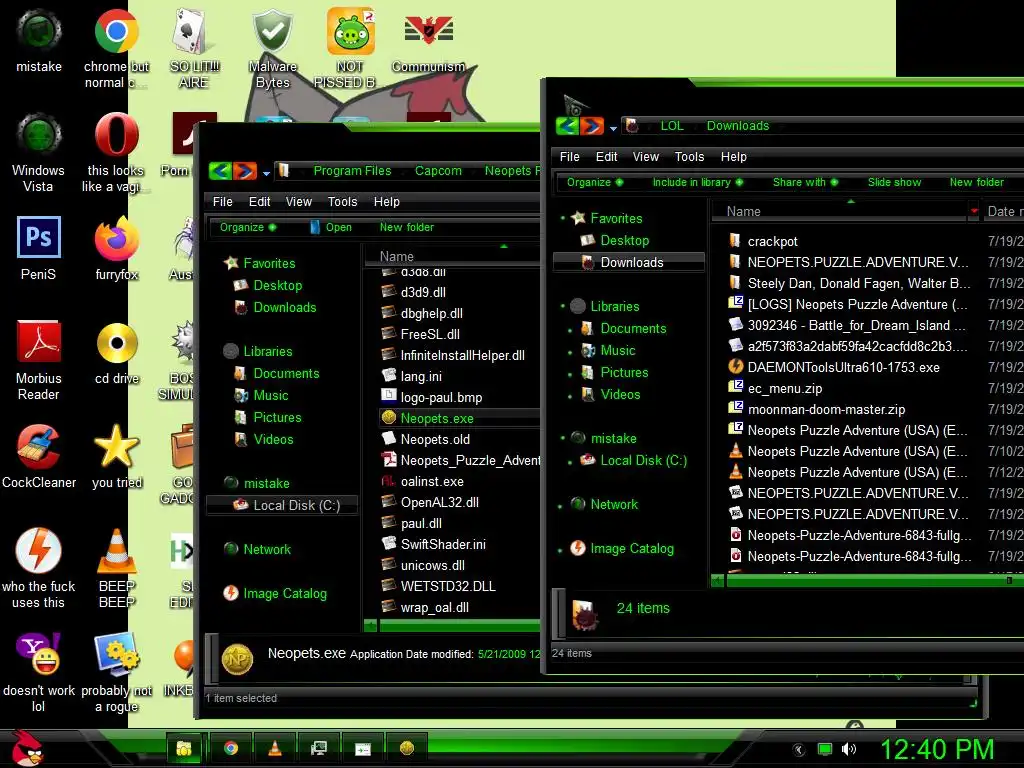
Task: Click the speaker volume tray icon
Action: tap(849, 749)
